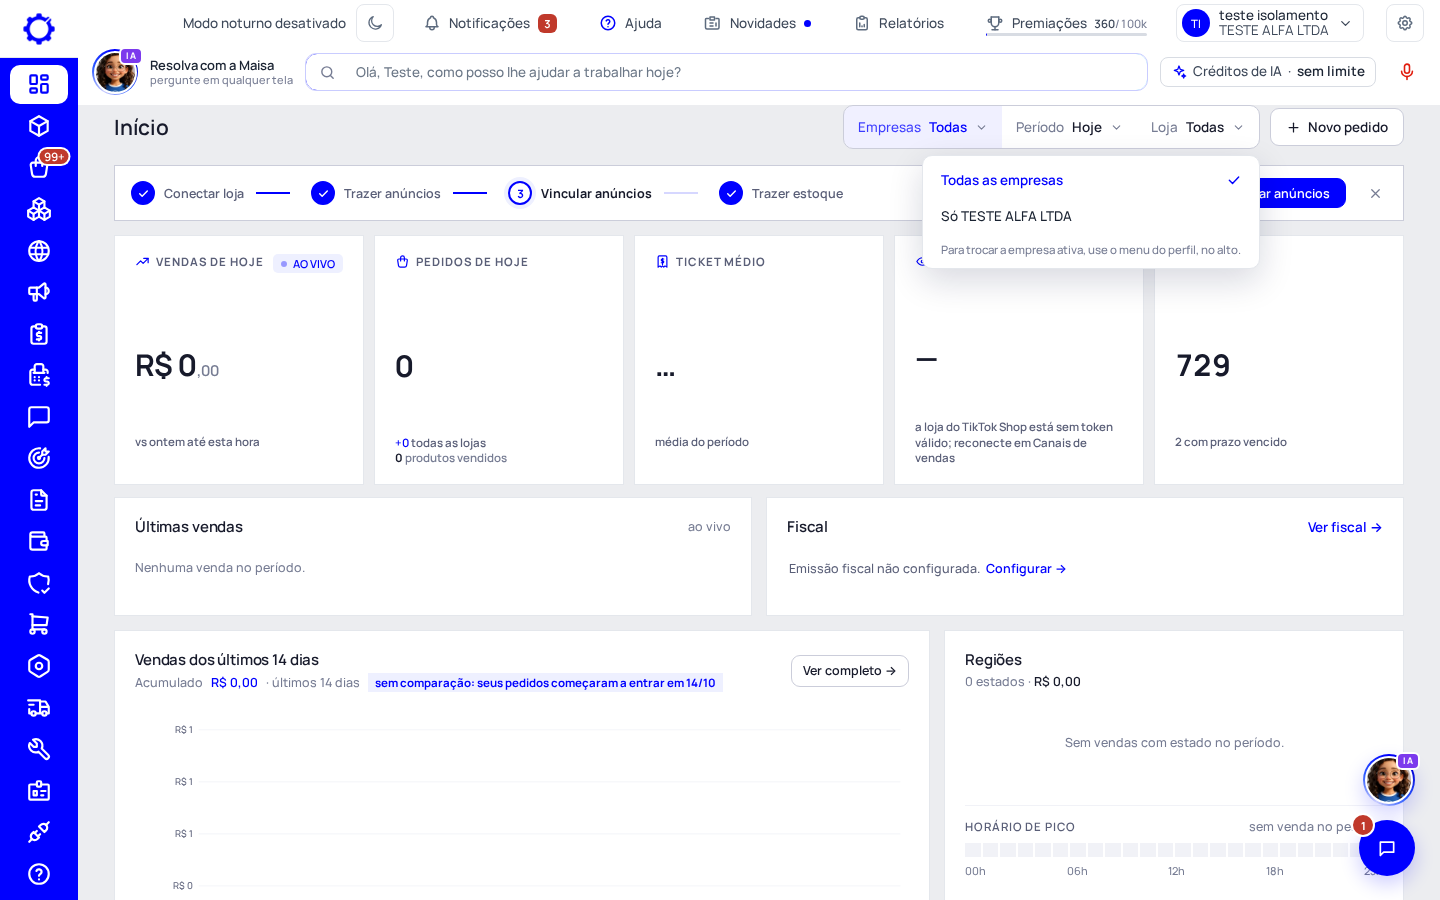Open the Período Hoje dropdown
The width and height of the screenshot is (1440, 900).
point(1069,127)
